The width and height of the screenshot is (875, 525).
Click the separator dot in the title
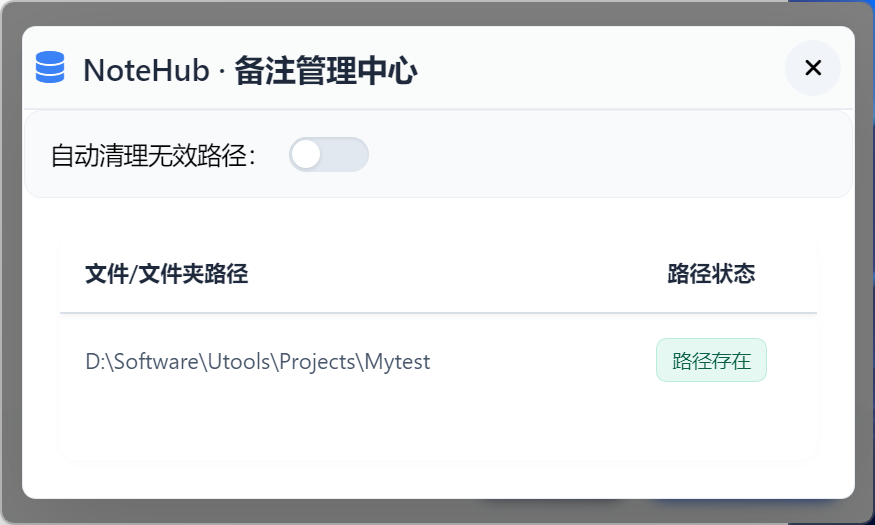[x=222, y=72]
